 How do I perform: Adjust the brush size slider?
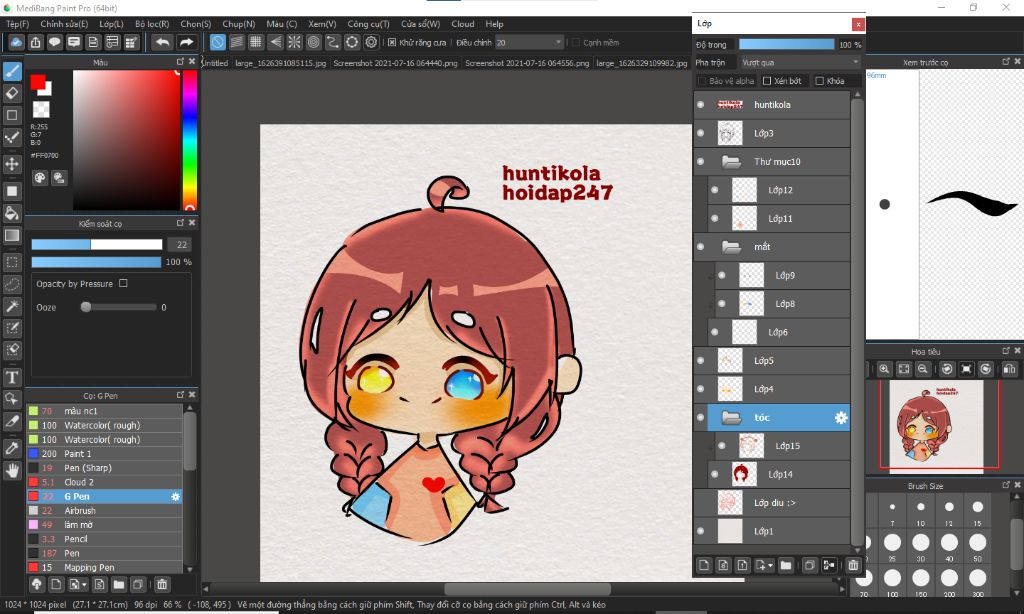click(97, 244)
